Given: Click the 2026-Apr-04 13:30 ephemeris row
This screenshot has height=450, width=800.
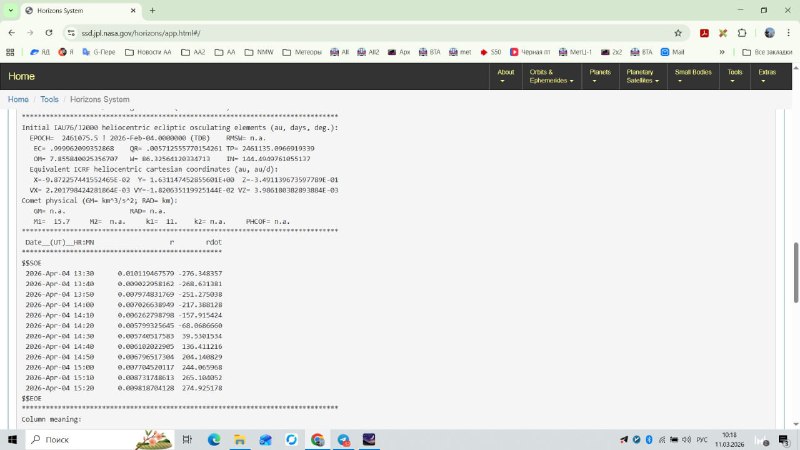Looking at the screenshot, I should 124,273.
